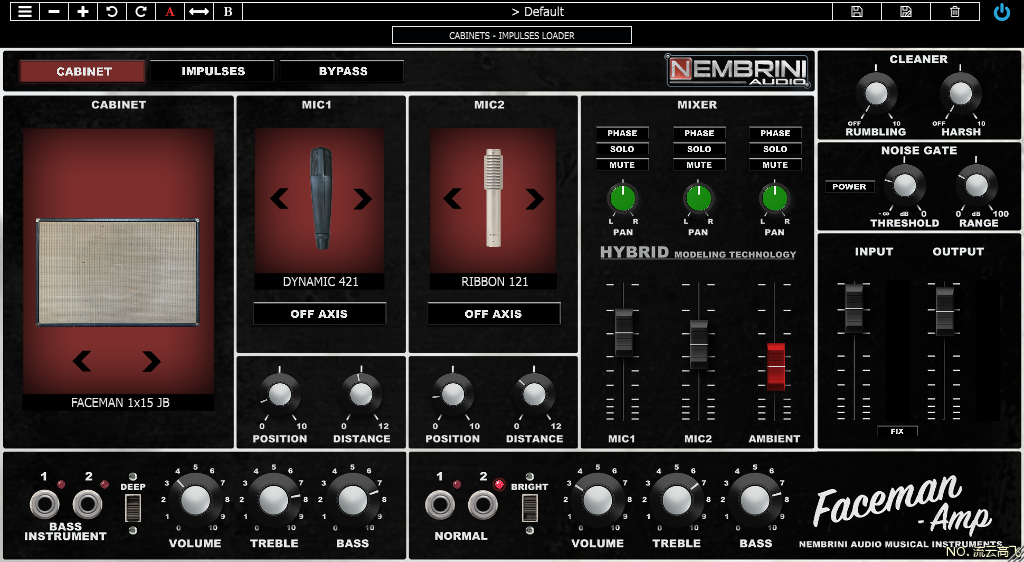Click the MIC2 level fader handle

pos(699,343)
